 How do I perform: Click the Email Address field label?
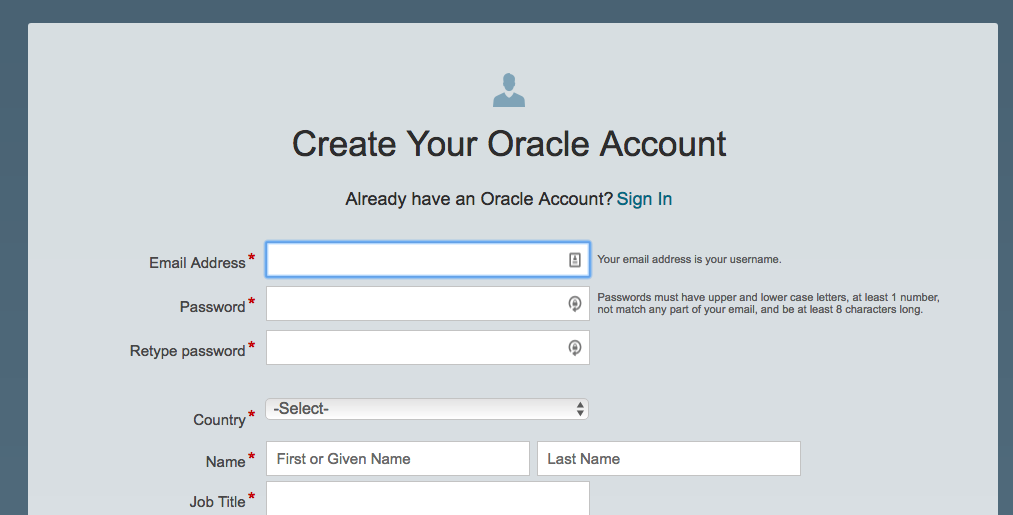pos(197,263)
